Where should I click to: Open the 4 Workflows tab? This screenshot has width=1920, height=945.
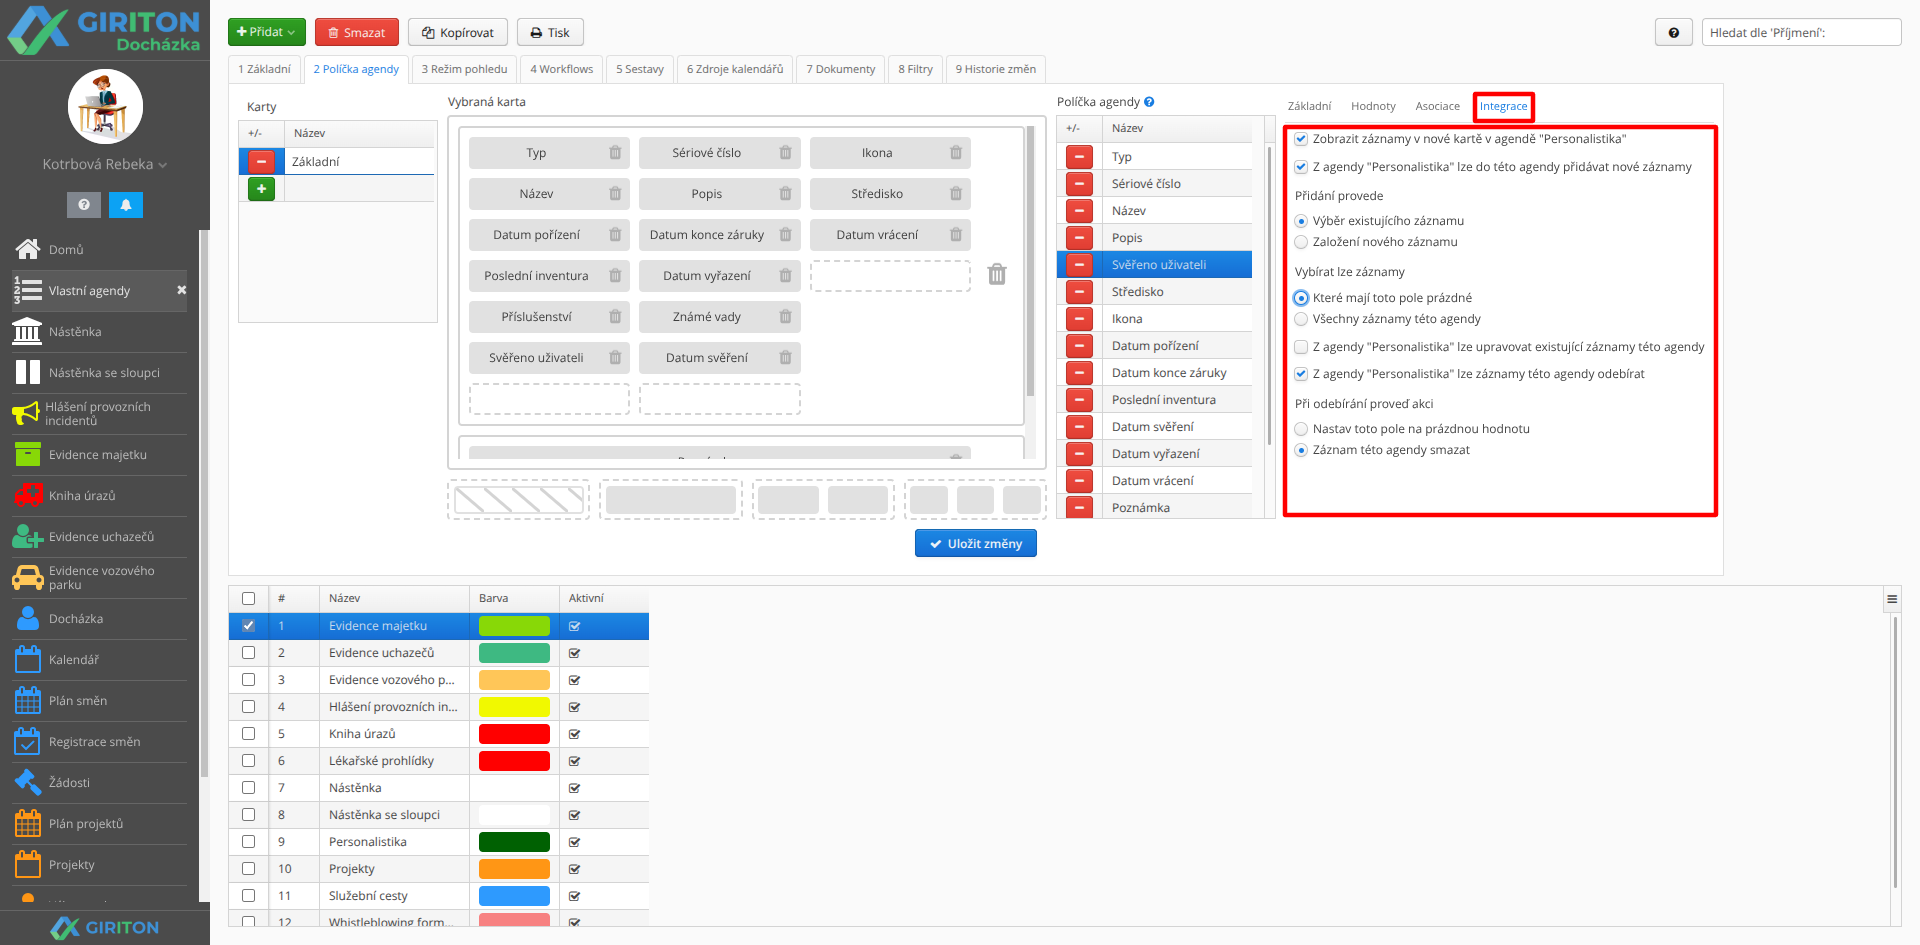(561, 69)
